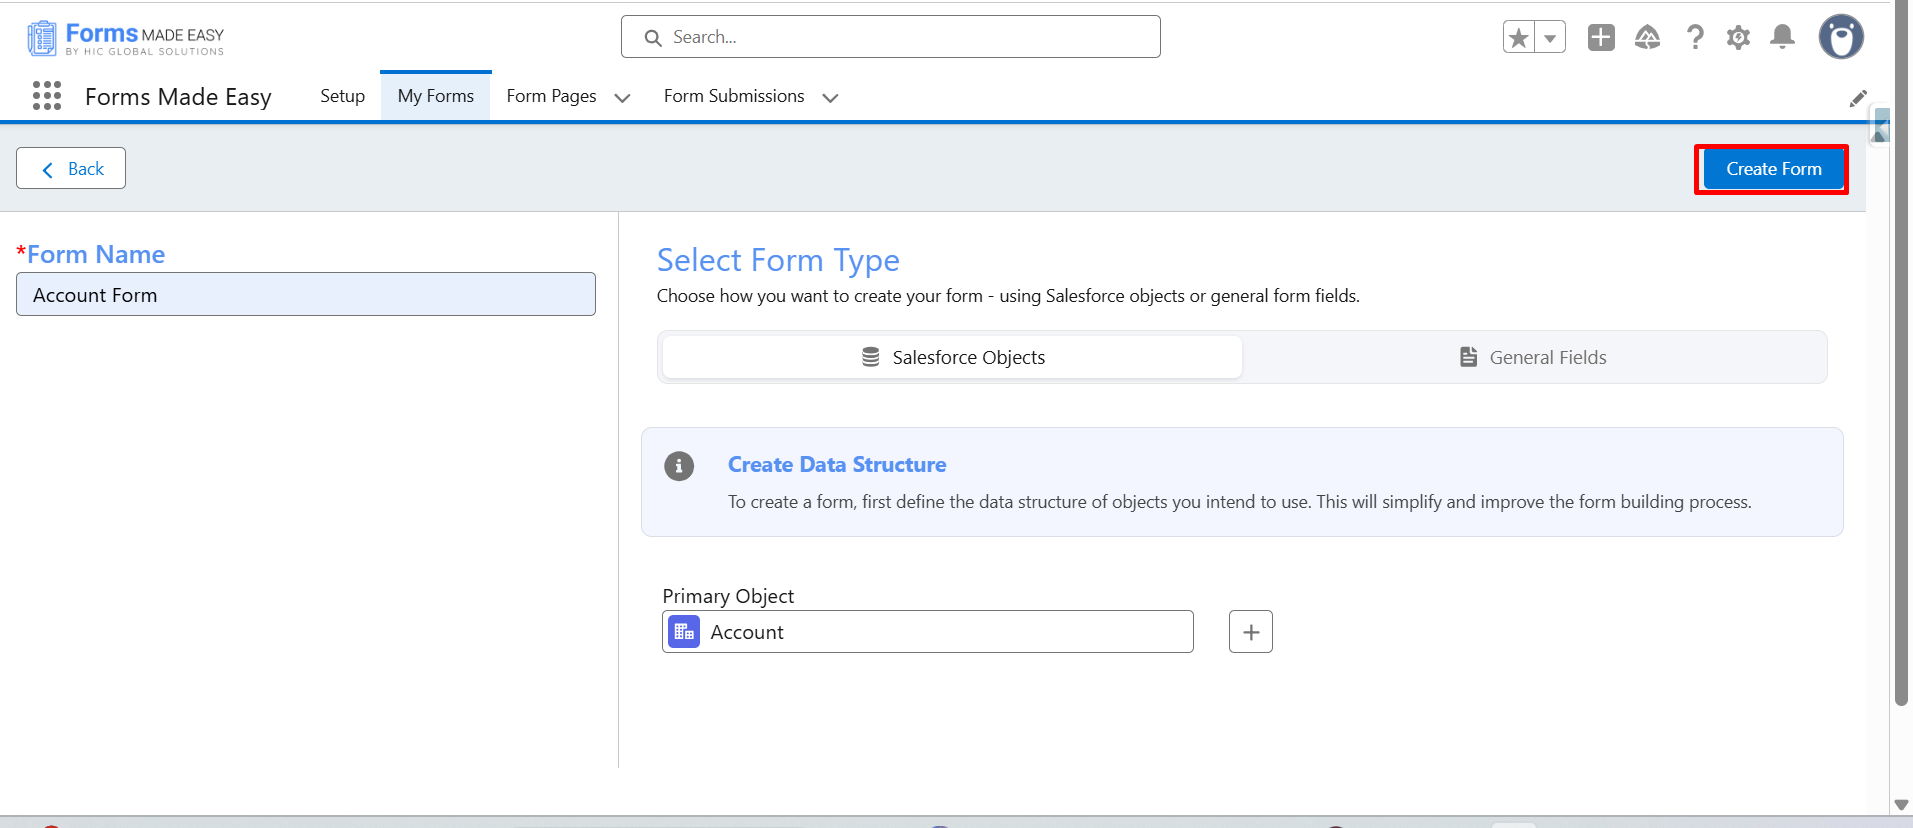
Task: Open the Setup gear icon
Action: (1739, 38)
